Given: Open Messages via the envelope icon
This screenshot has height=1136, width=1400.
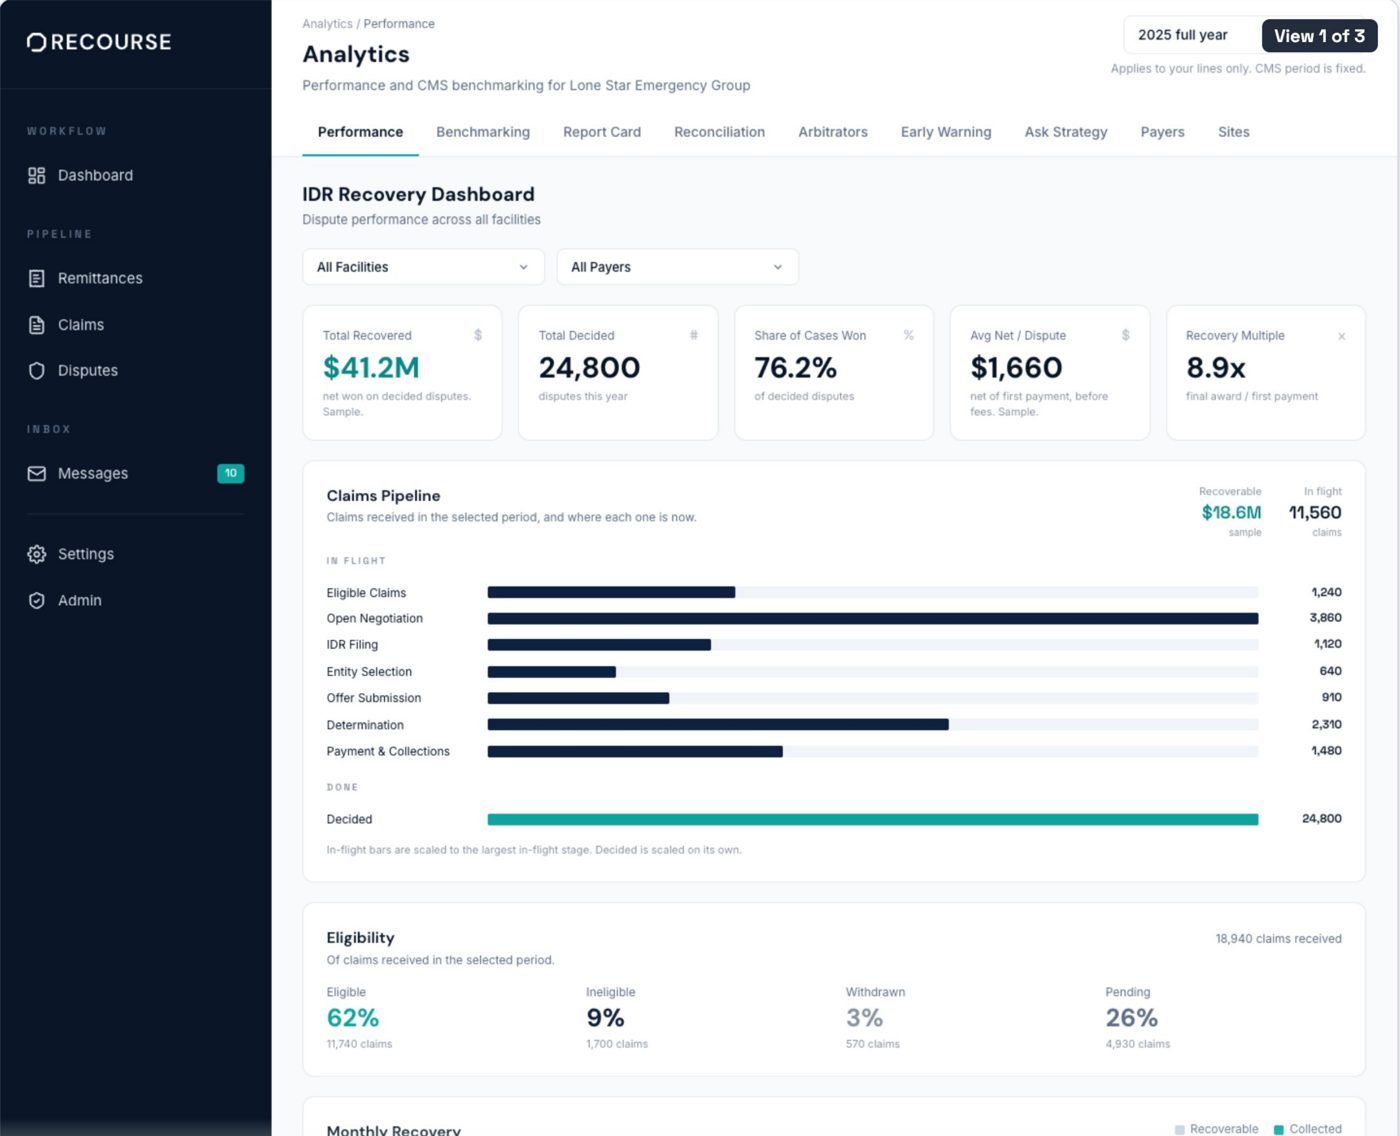Looking at the screenshot, I should [x=37, y=474].
